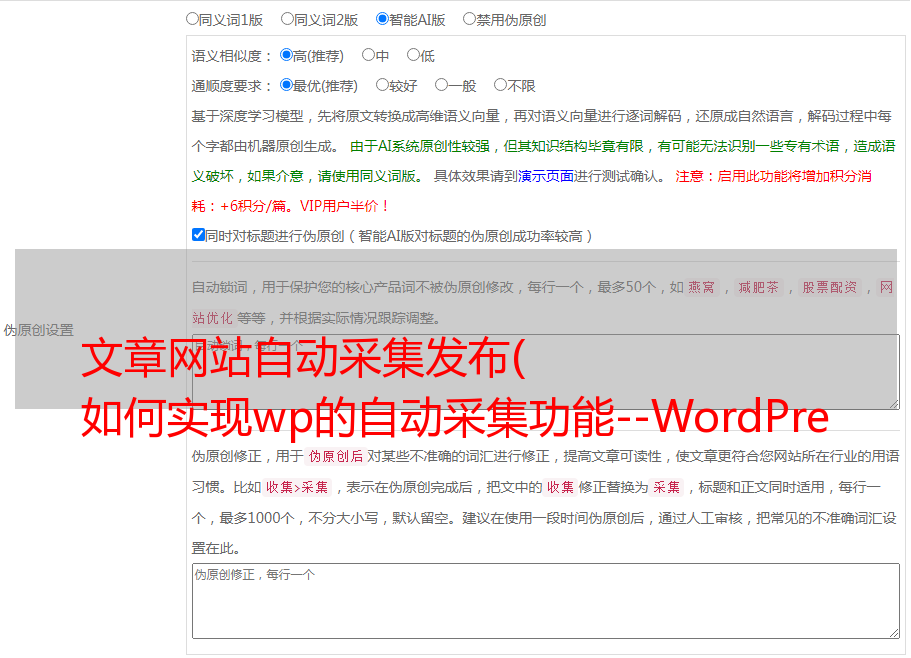Viewport: 911px width, 658px height.
Task: Open the 演示页面 link
Action: tap(545, 176)
